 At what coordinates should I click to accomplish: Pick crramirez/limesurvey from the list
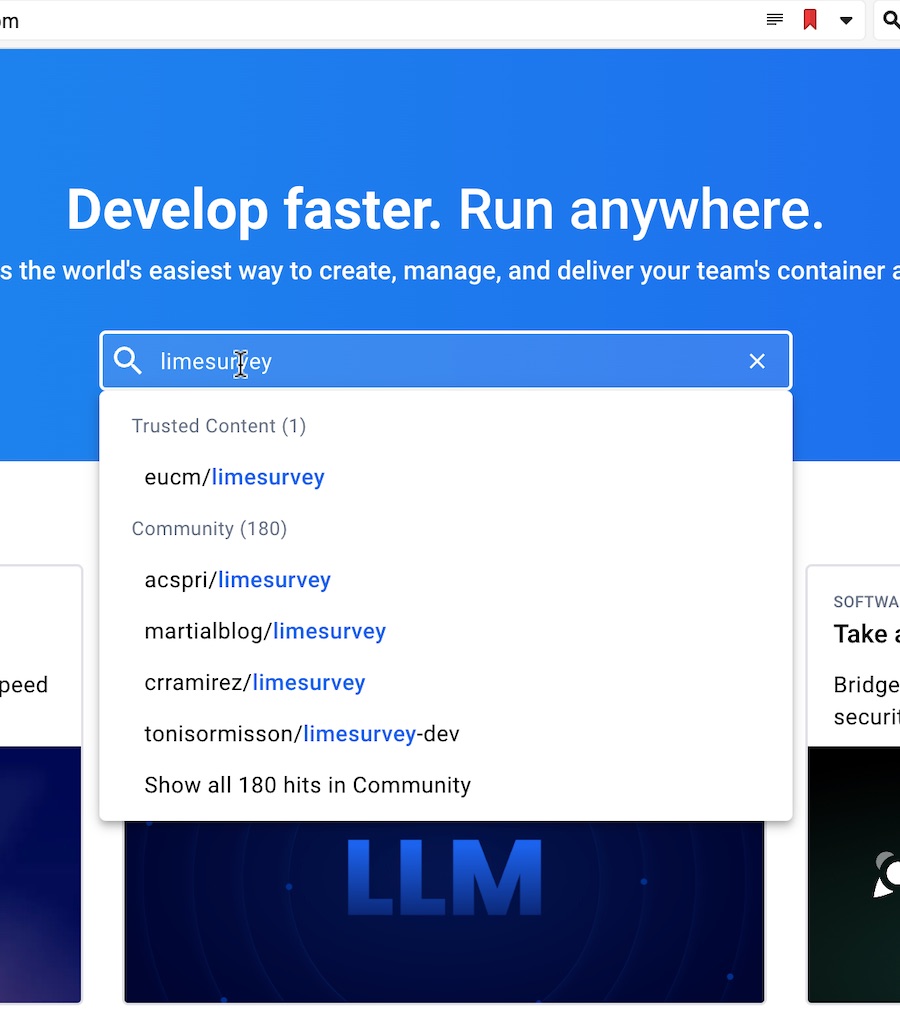pos(255,682)
